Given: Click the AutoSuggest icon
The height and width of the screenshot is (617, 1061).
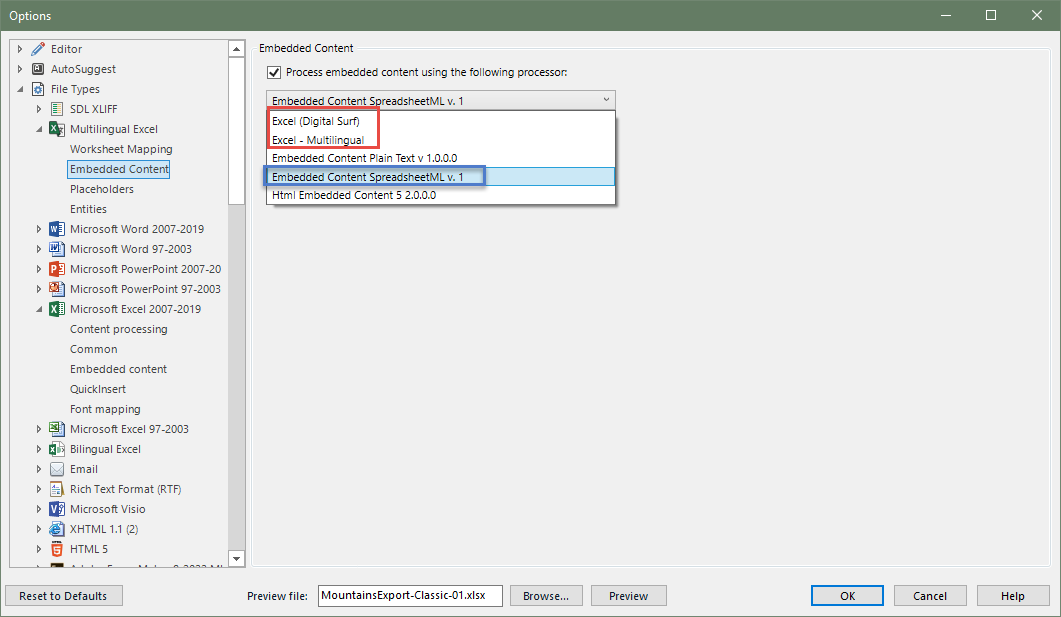Looking at the screenshot, I should [38, 69].
